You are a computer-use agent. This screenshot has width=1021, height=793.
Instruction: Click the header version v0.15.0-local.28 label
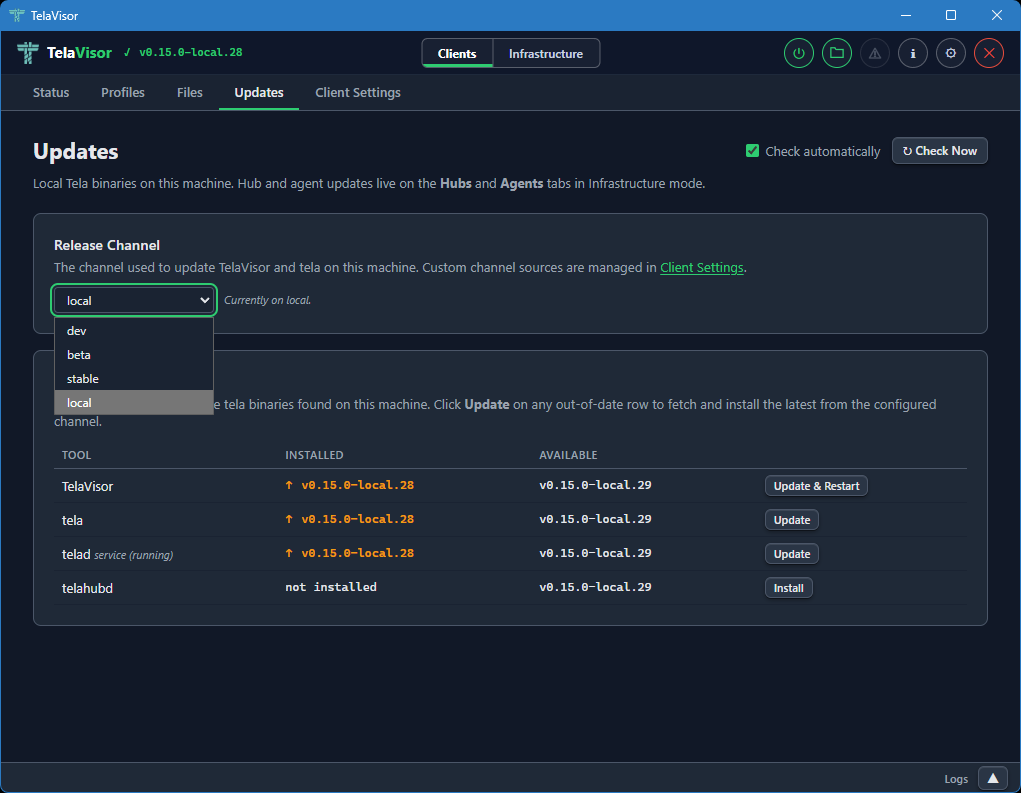pos(190,52)
